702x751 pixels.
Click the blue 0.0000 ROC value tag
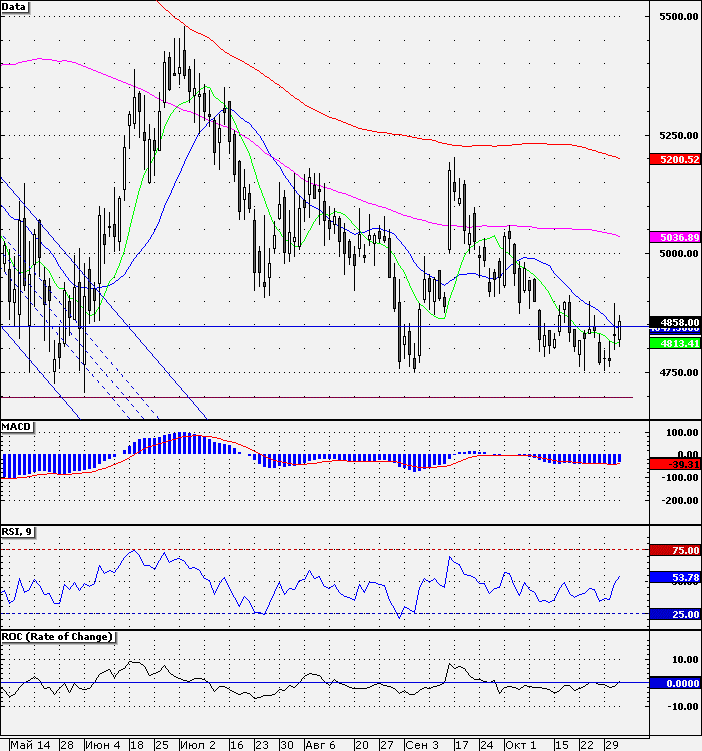pyautogui.click(x=673, y=682)
